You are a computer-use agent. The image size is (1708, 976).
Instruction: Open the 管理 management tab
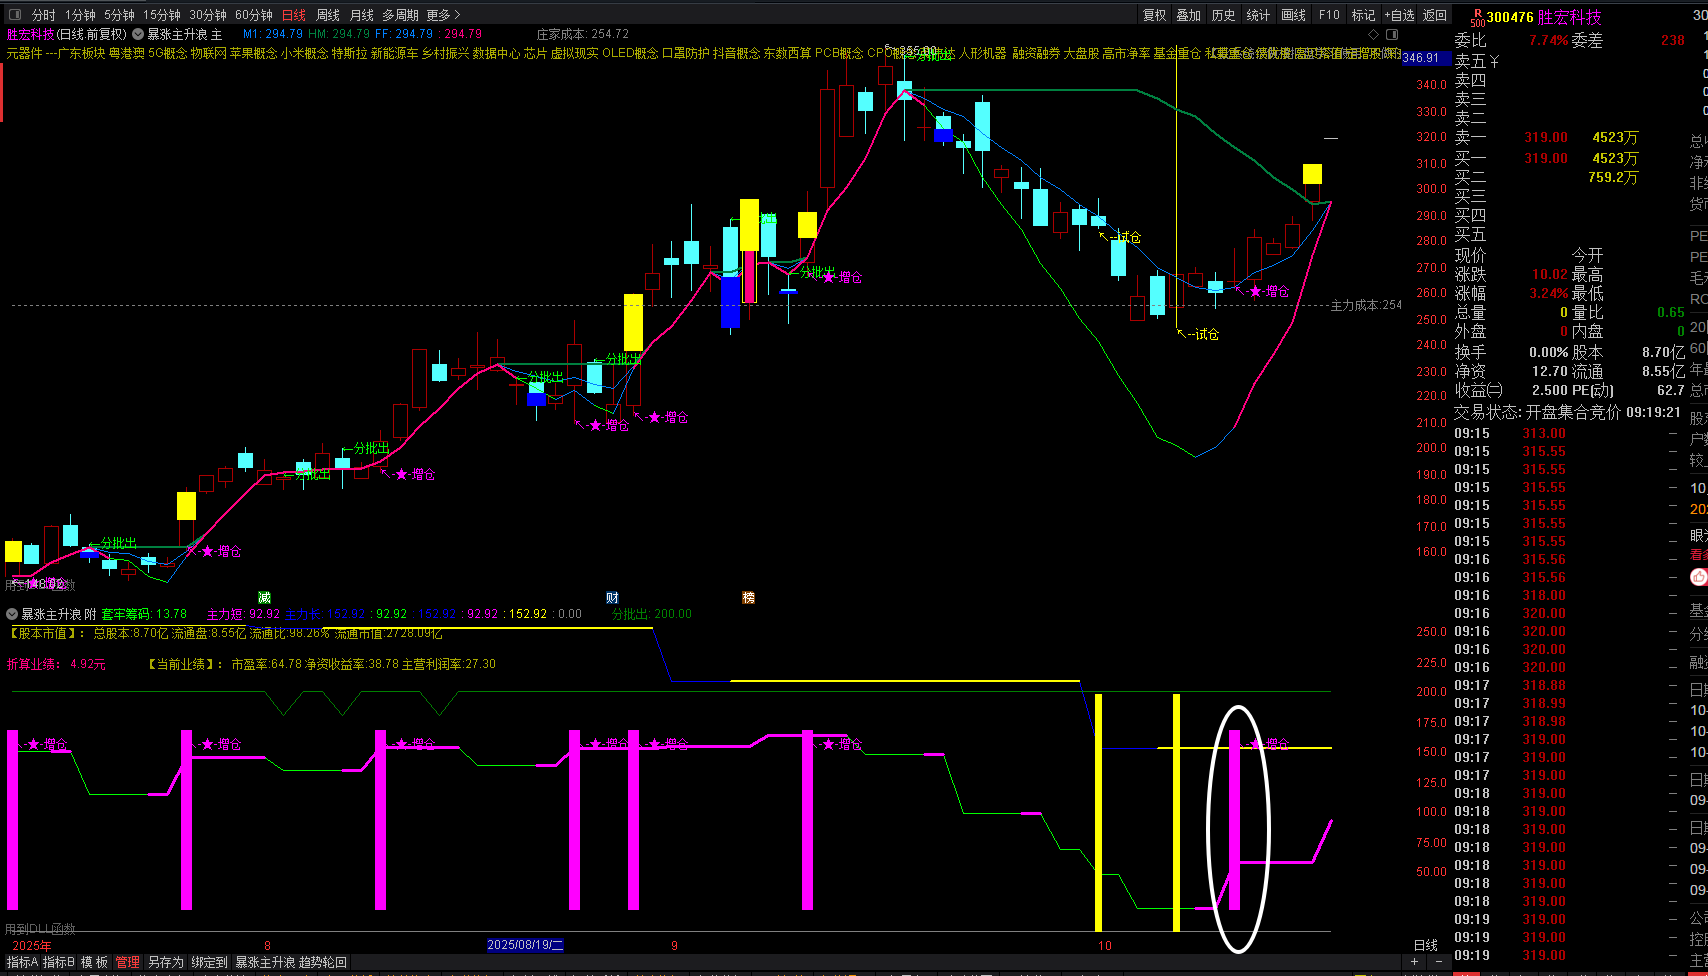(128, 962)
